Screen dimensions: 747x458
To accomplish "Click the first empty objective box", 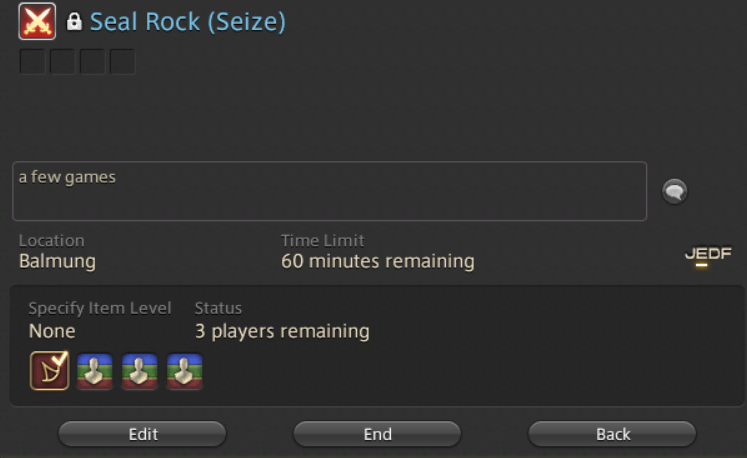I will click(x=32, y=61).
